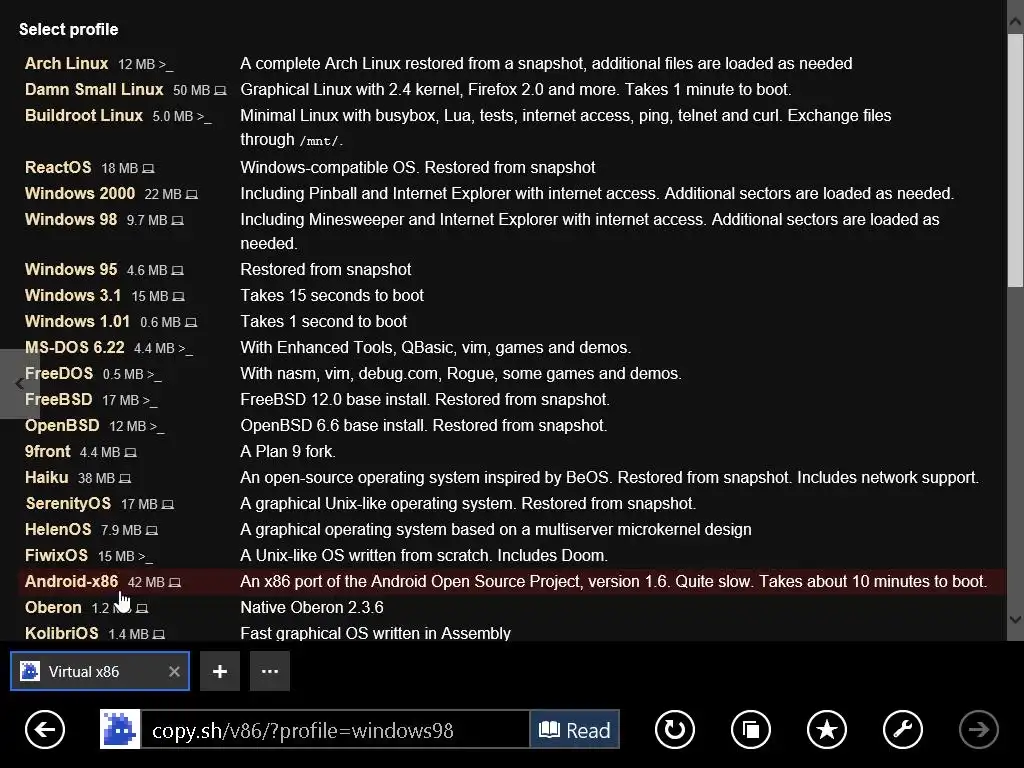Image resolution: width=1024 pixels, height=768 pixels.
Task: Open the Haiku profile
Action: point(46,477)
